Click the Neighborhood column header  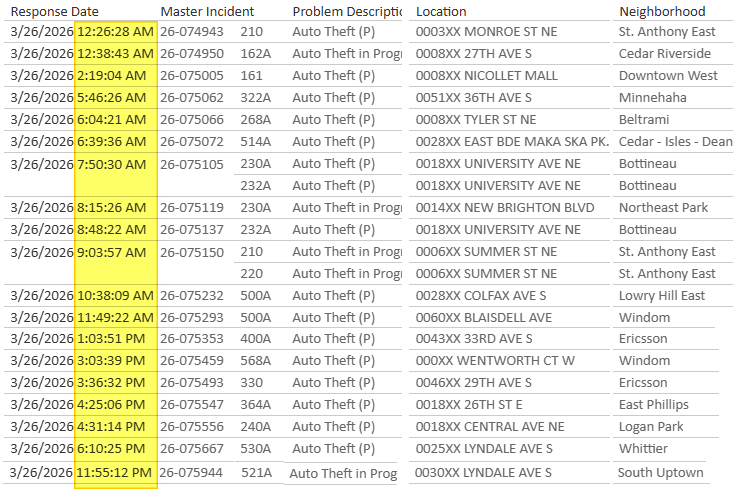pos(662,11)
